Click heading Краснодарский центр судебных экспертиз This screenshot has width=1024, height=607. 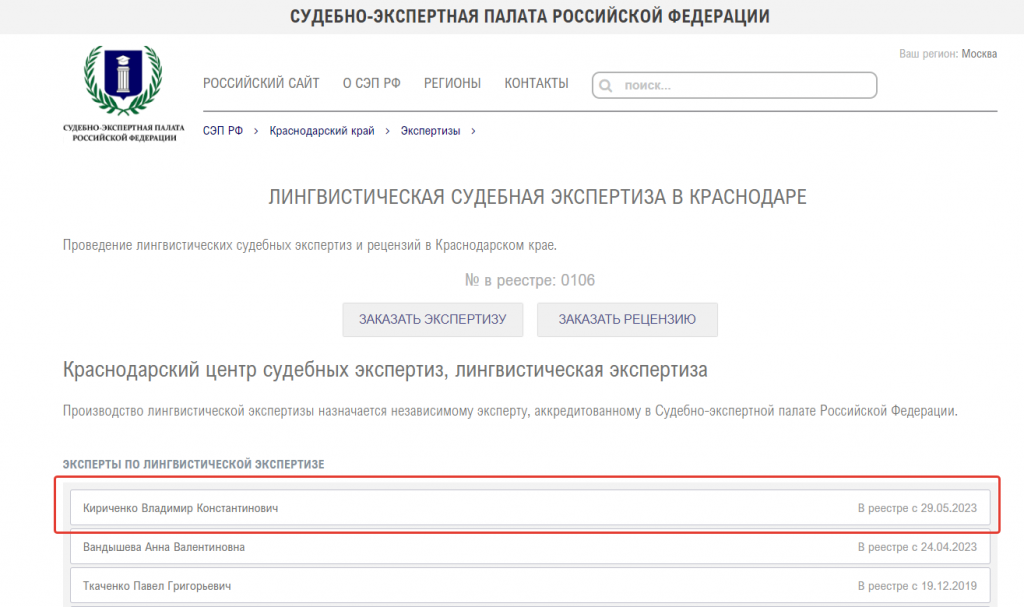click(385, 370)
